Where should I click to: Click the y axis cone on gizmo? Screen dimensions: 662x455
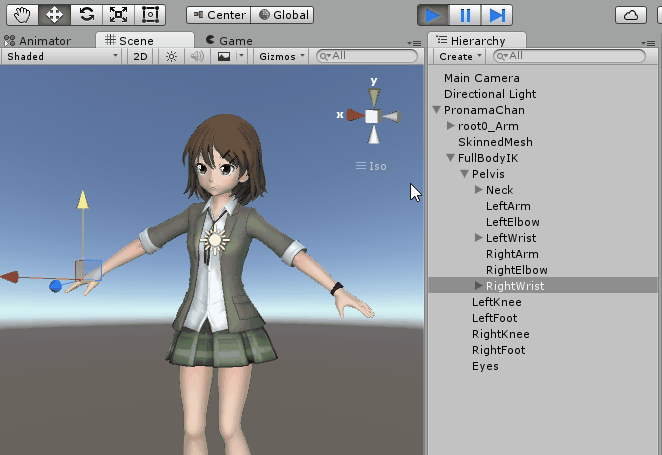[x=374, y=97]
